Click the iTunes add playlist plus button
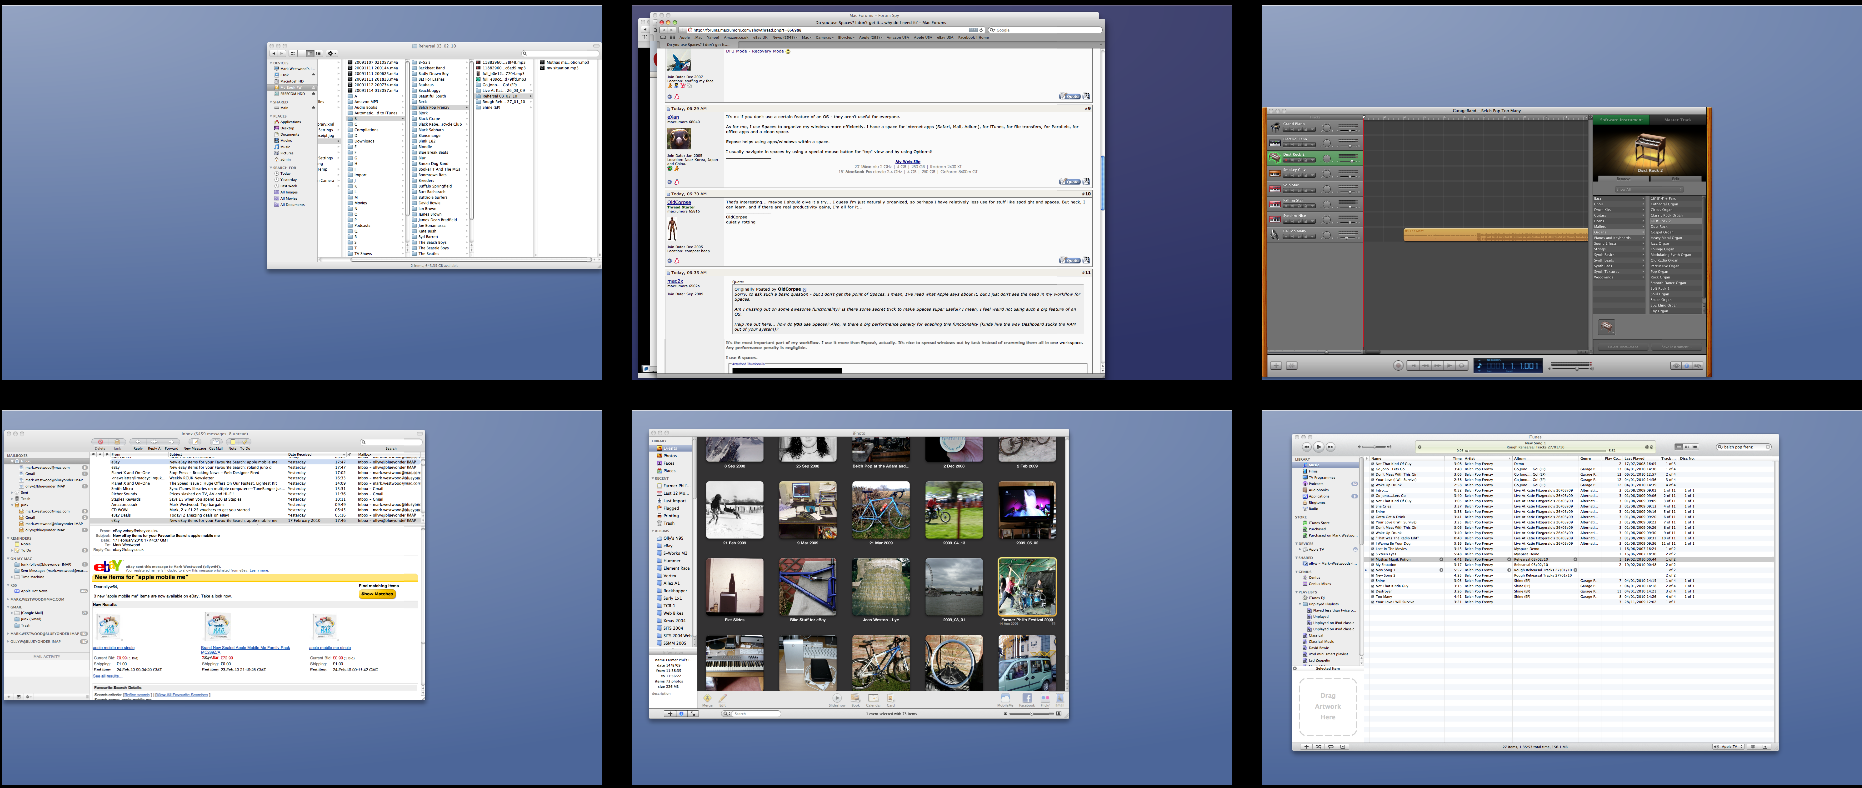Viewport: 1862px width, 788px height. [x=1307, y=747]
